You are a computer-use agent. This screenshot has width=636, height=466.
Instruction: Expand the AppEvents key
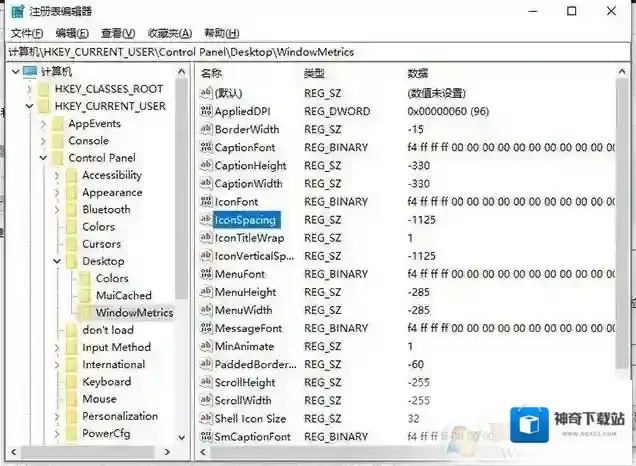tap(43, 124)
